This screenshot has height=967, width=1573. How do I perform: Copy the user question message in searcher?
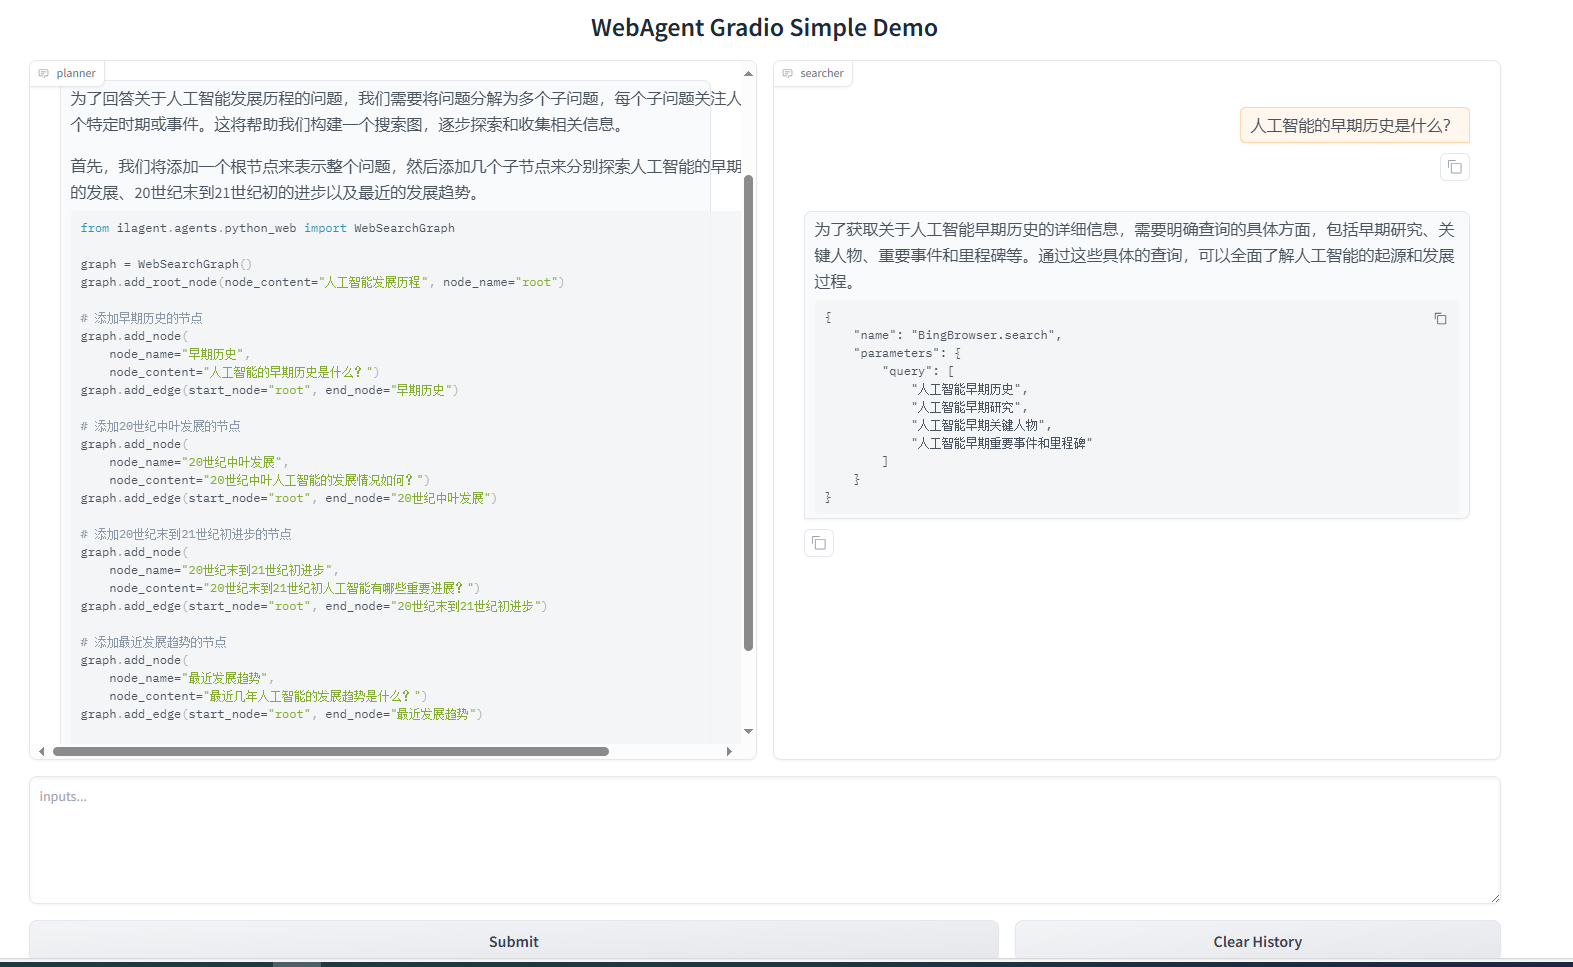[1455, 167]
